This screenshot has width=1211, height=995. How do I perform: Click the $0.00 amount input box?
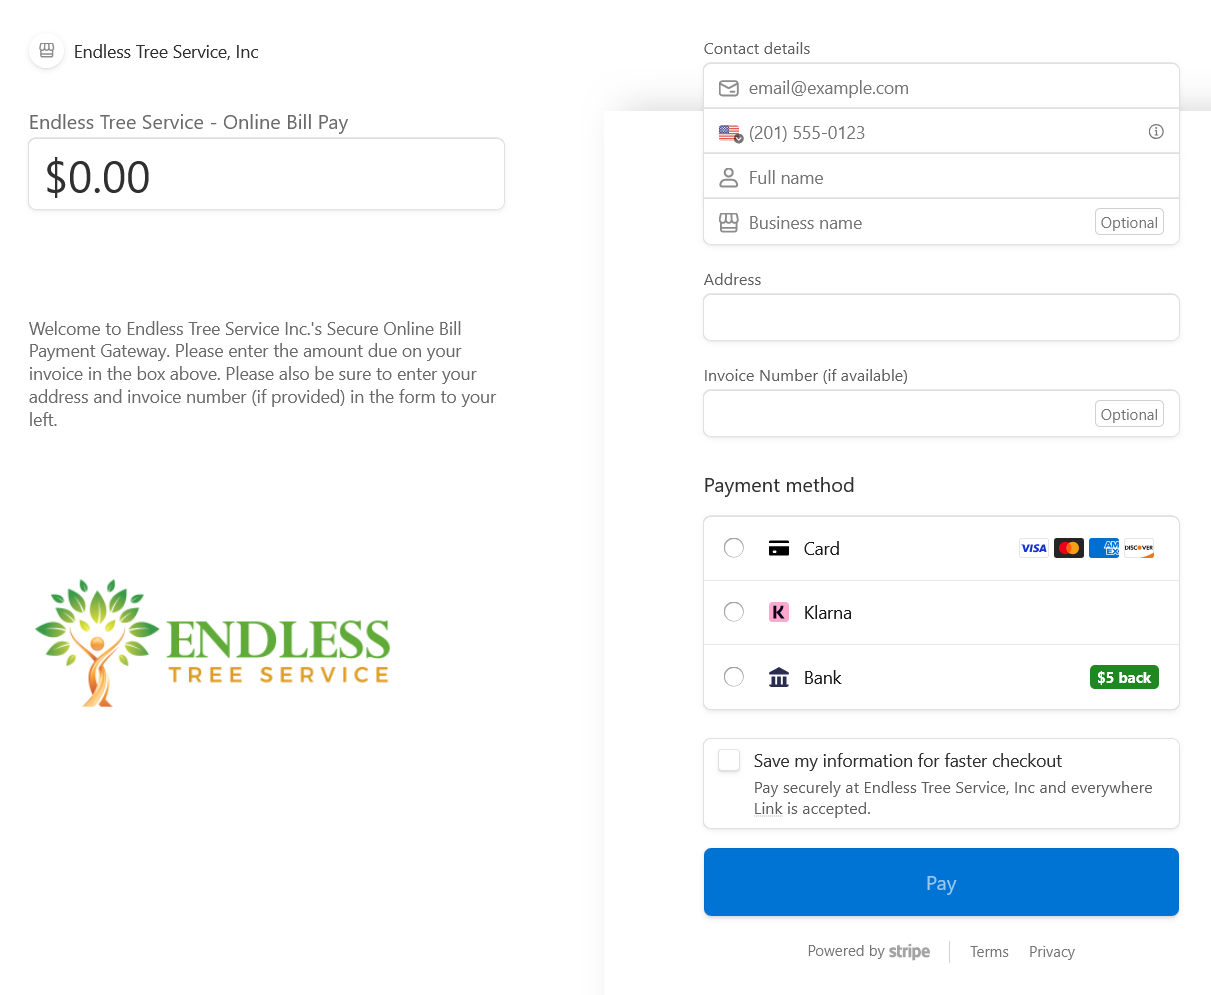pos(266,175)
